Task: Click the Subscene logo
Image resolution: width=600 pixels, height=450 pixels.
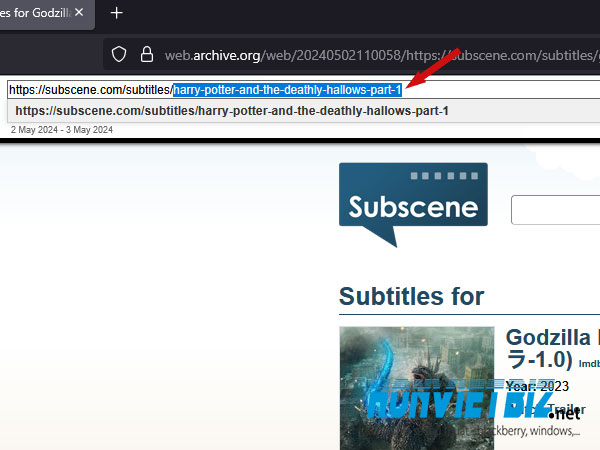Action: (x=413, y=205)
